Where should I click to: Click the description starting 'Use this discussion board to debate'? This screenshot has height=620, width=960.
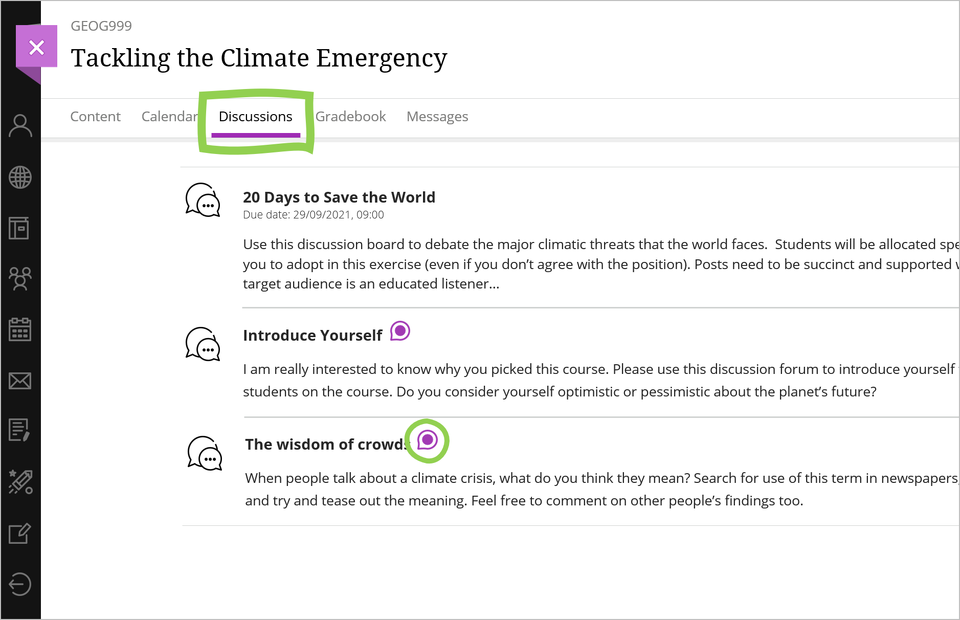point(601,264)
